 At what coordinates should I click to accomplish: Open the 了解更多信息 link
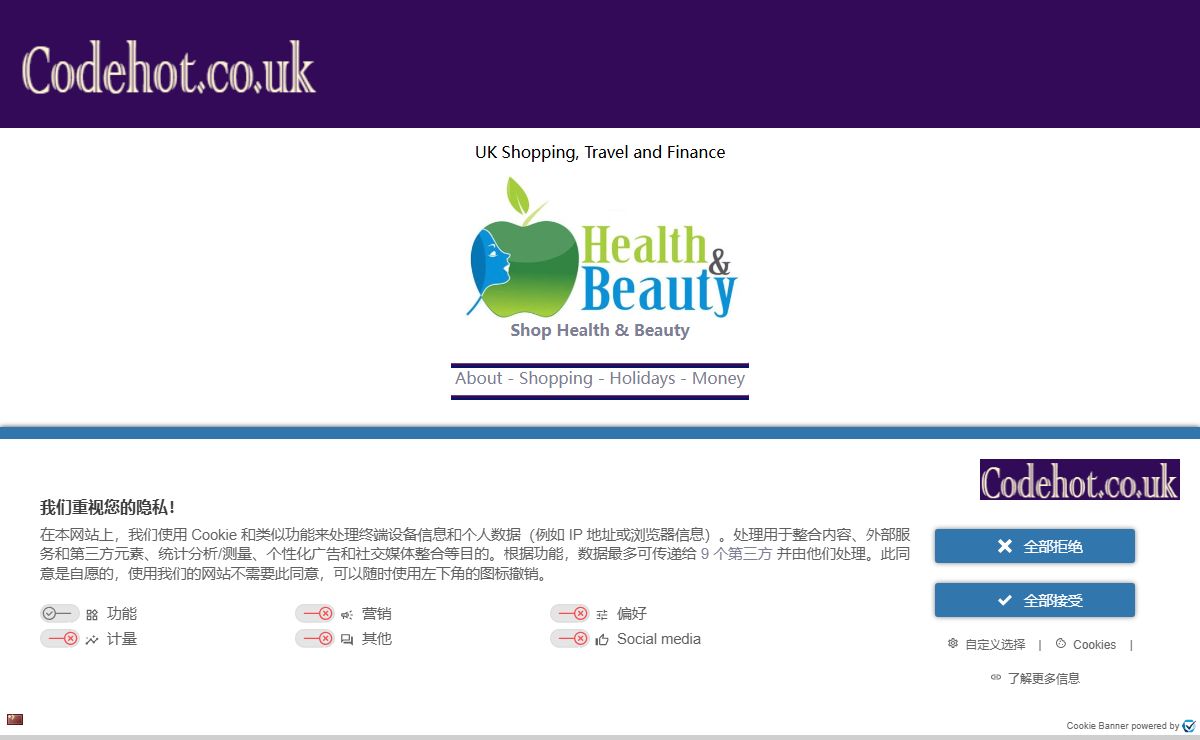(x=1043, y=678)
